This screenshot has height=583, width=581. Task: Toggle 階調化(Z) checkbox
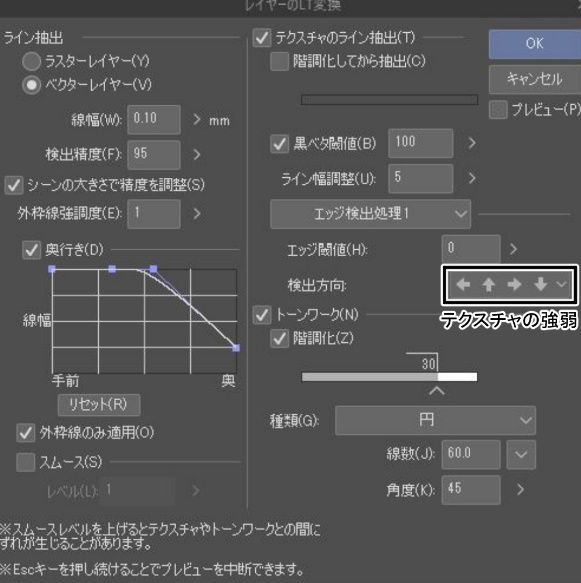pos(280,339)
